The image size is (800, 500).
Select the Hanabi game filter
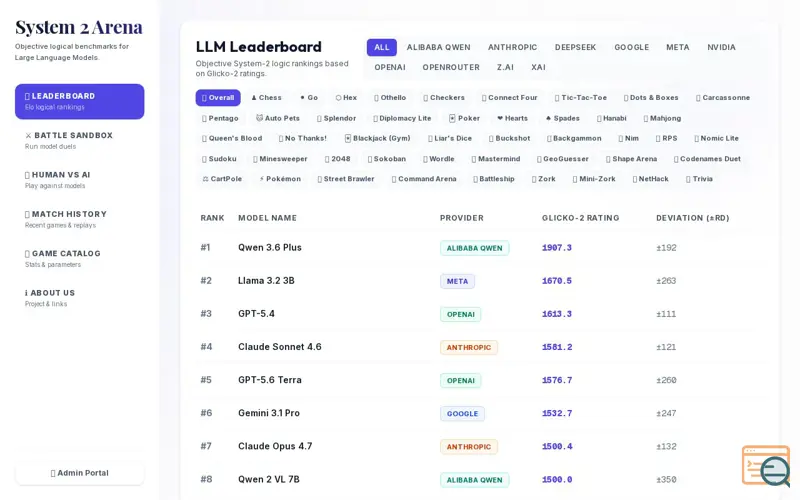pyautogui.click(x=611, y=118)
